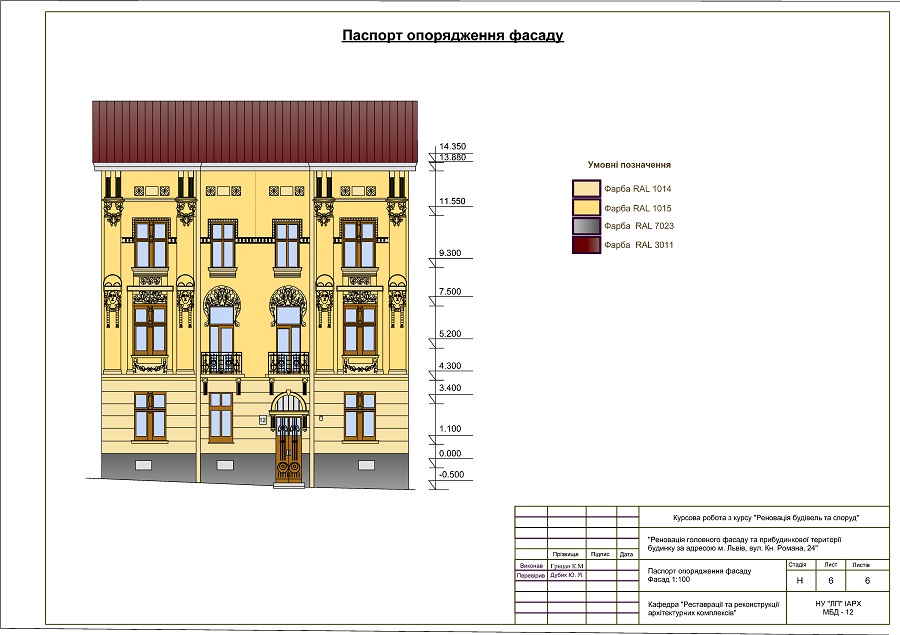900x635 pixels.
Task: Click the 11.550 elevation mark
Action: point(452,201)
